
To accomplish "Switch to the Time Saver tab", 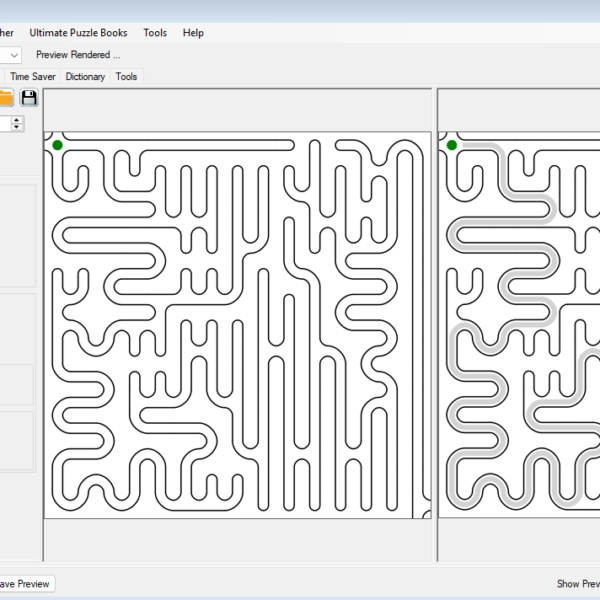I will (33, 76).
